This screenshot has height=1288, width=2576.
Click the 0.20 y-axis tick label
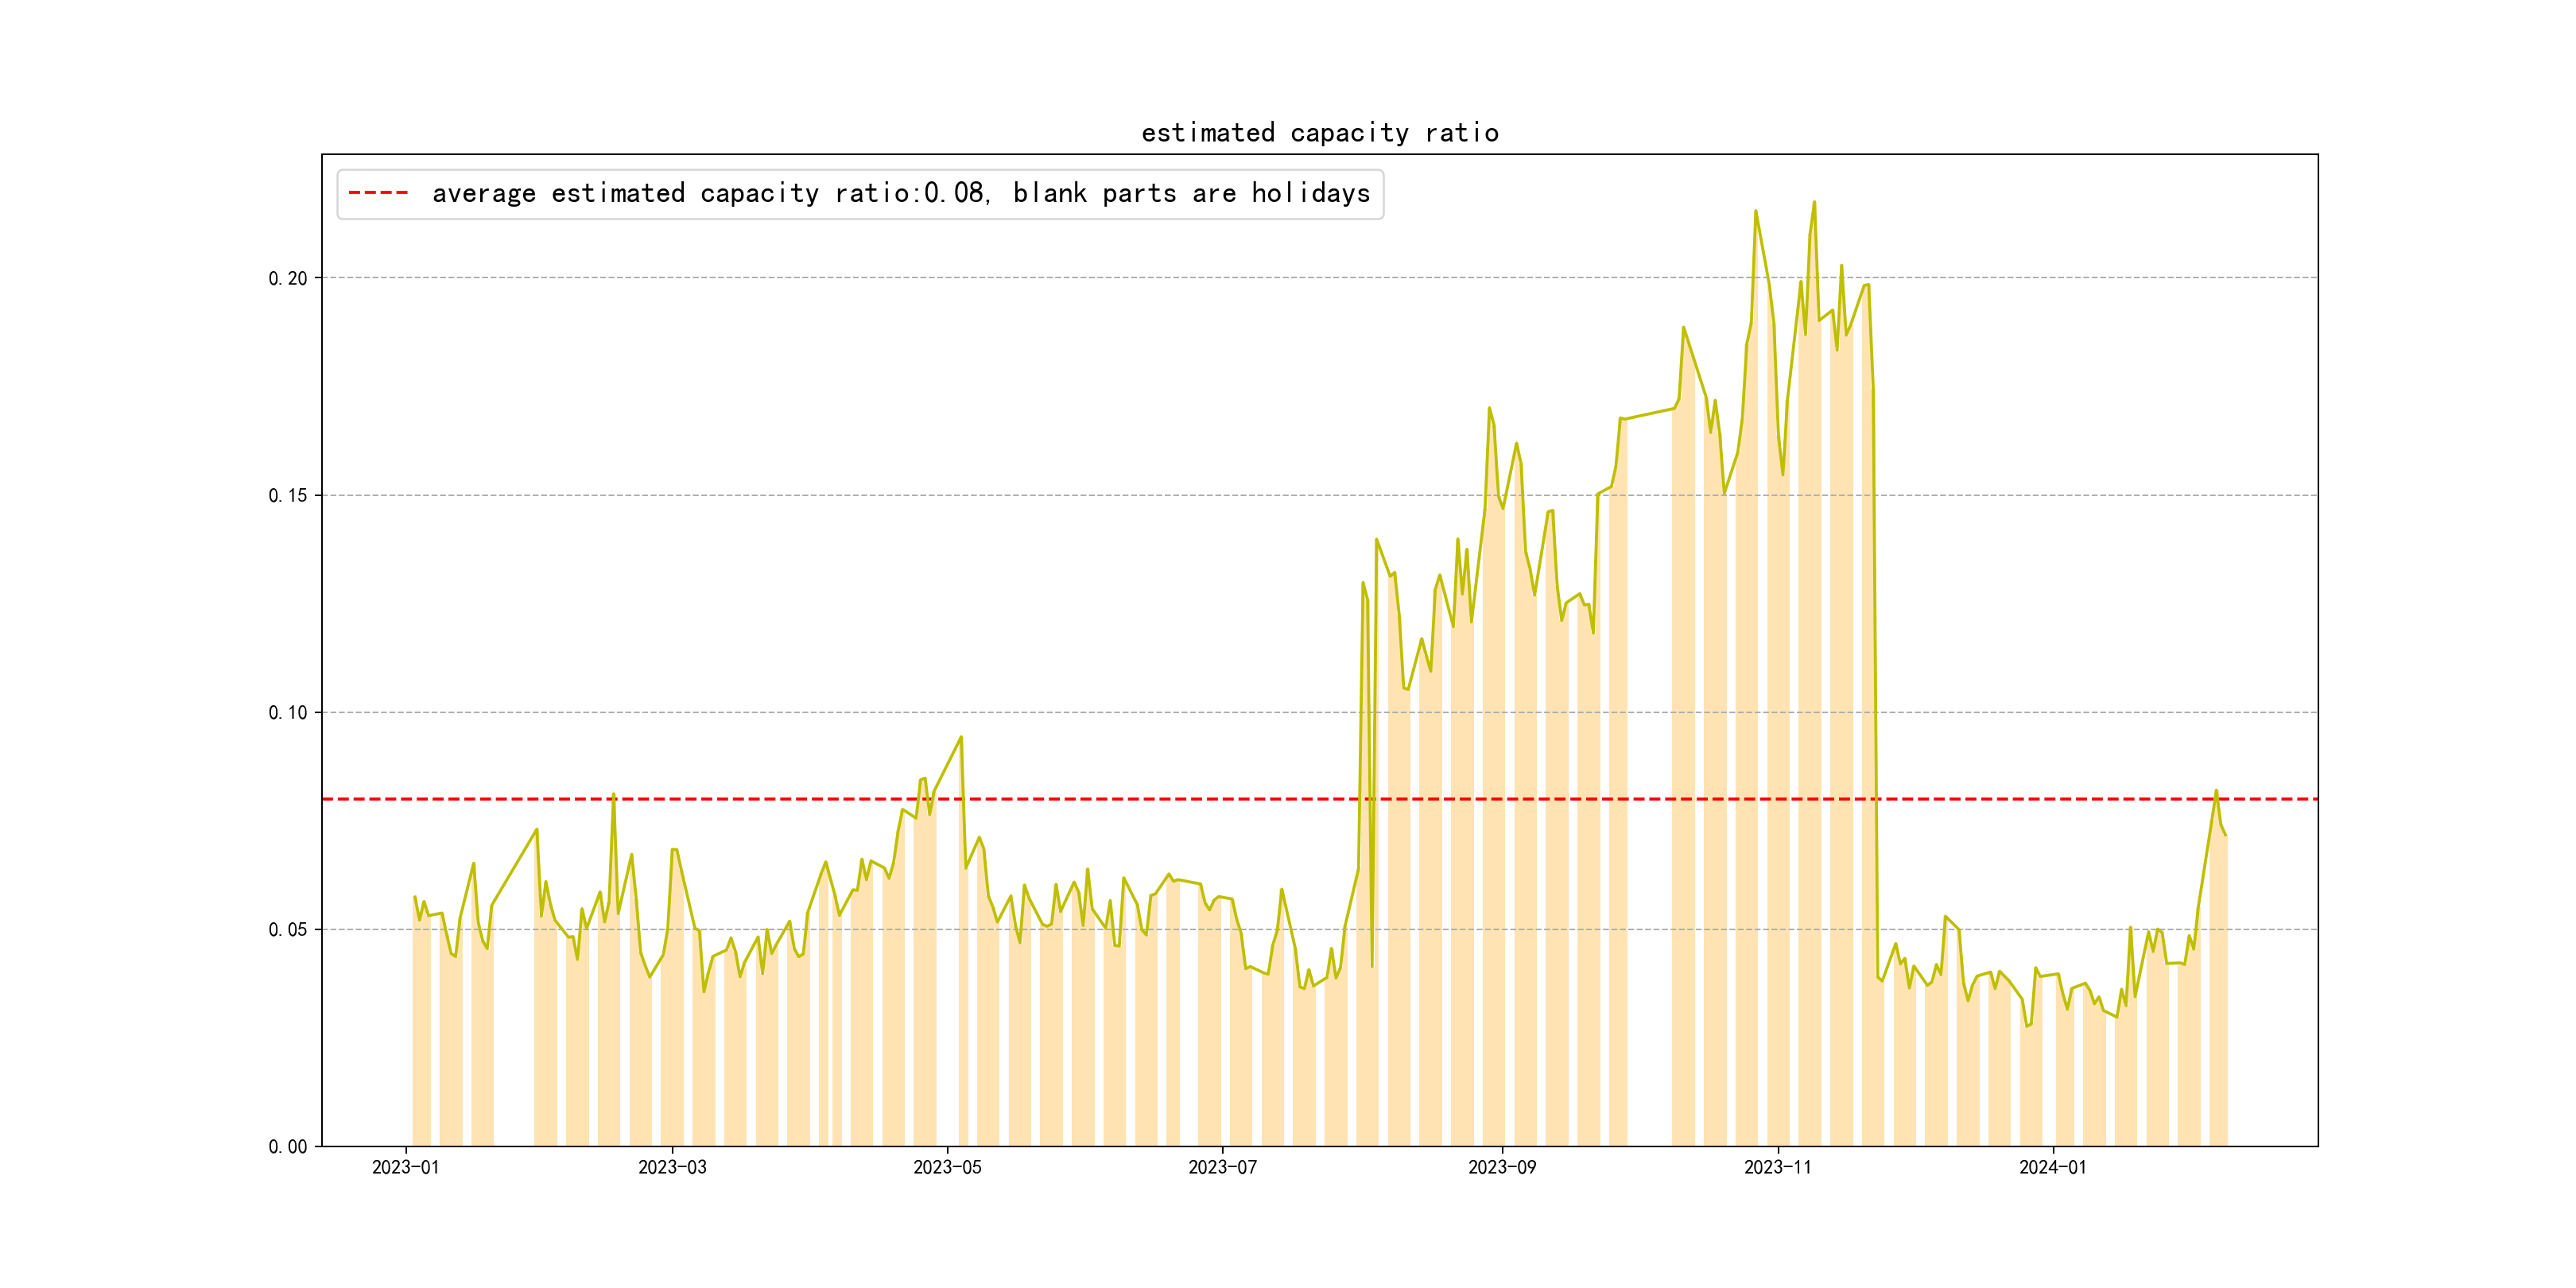coord(287,279)
